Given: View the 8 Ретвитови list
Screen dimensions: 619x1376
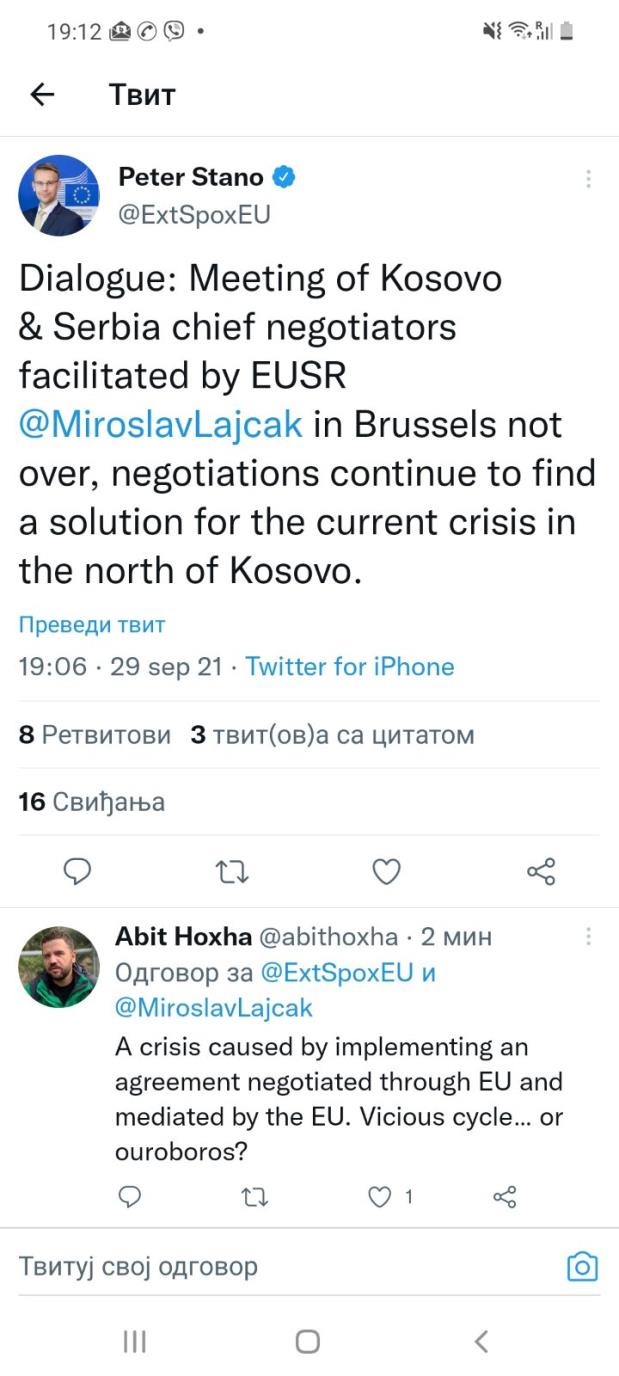Looking at the screenshot, I should (95, 736).
